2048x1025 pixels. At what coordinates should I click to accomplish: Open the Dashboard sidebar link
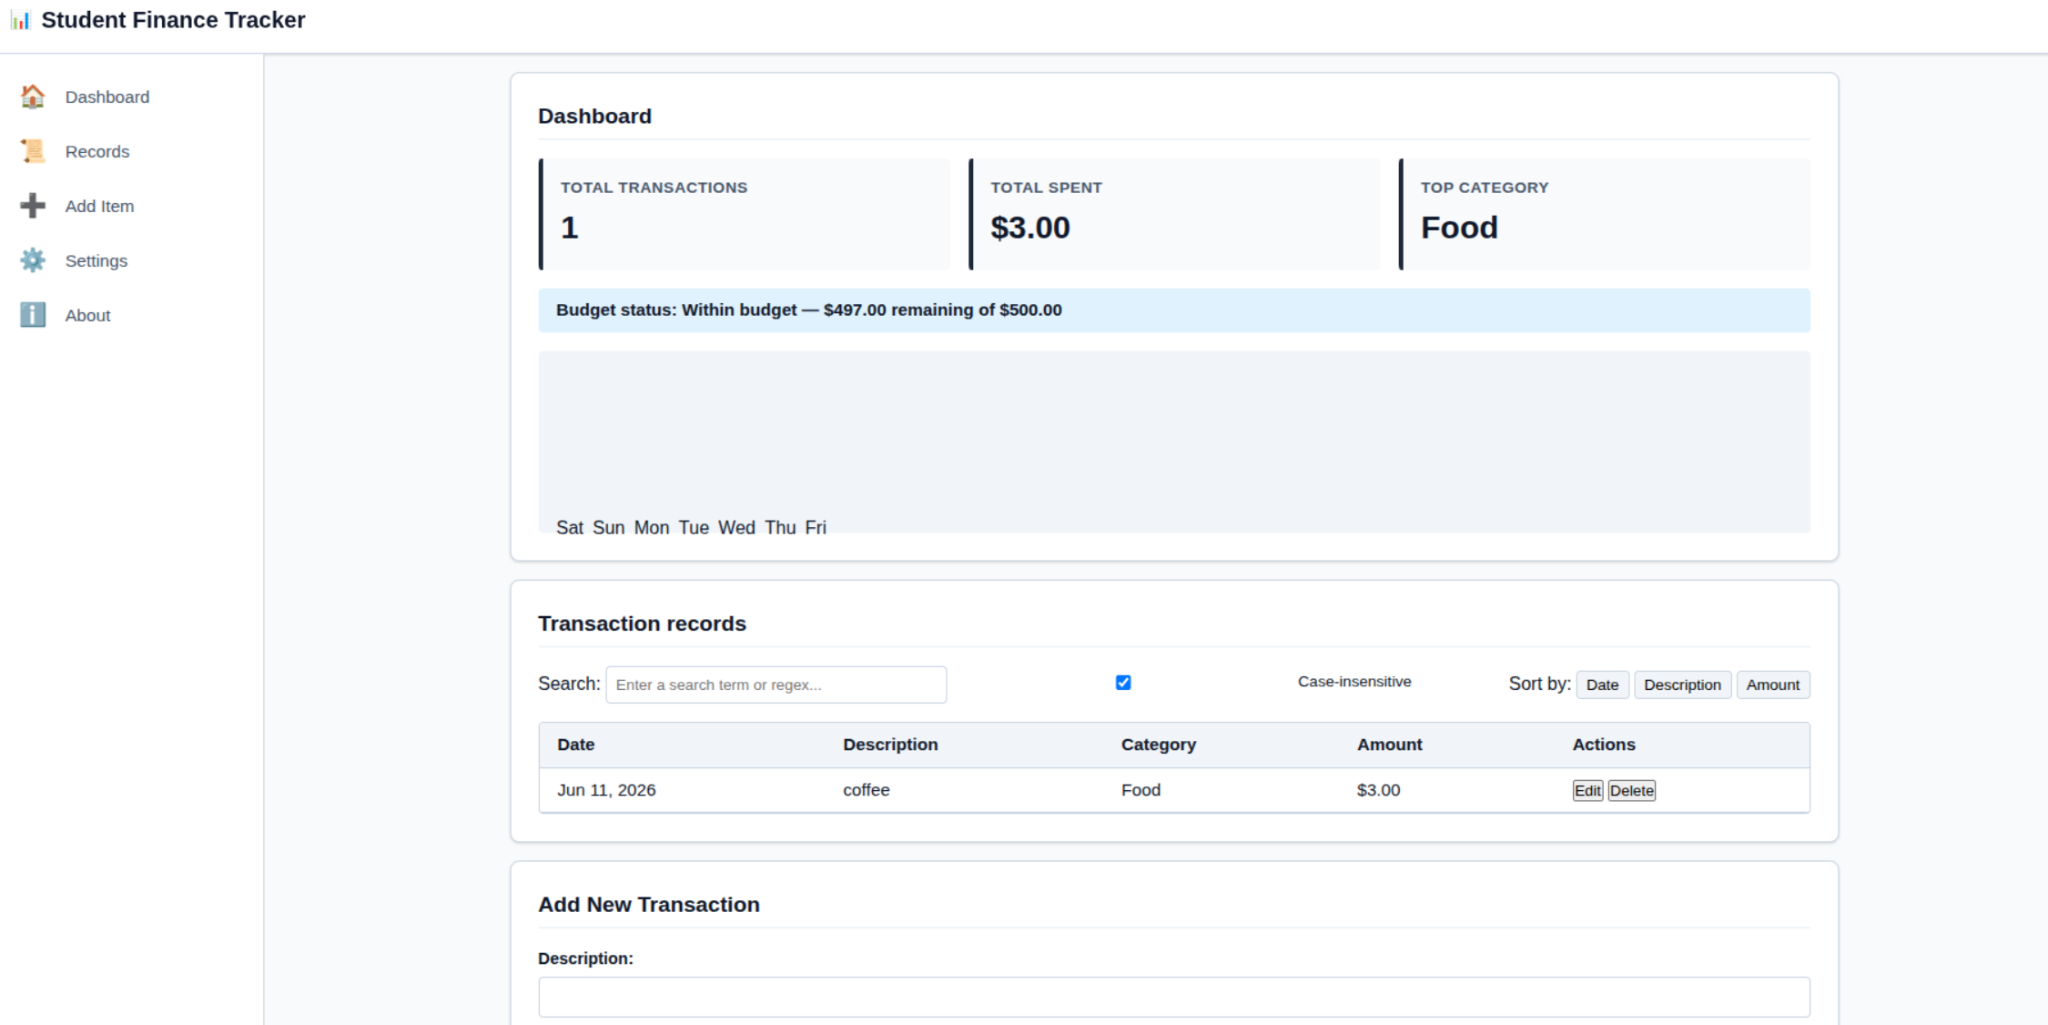tap(107, 97)
